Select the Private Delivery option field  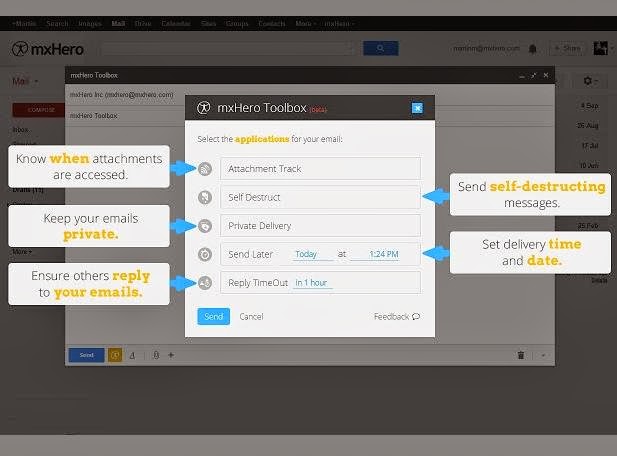[320, 226]
